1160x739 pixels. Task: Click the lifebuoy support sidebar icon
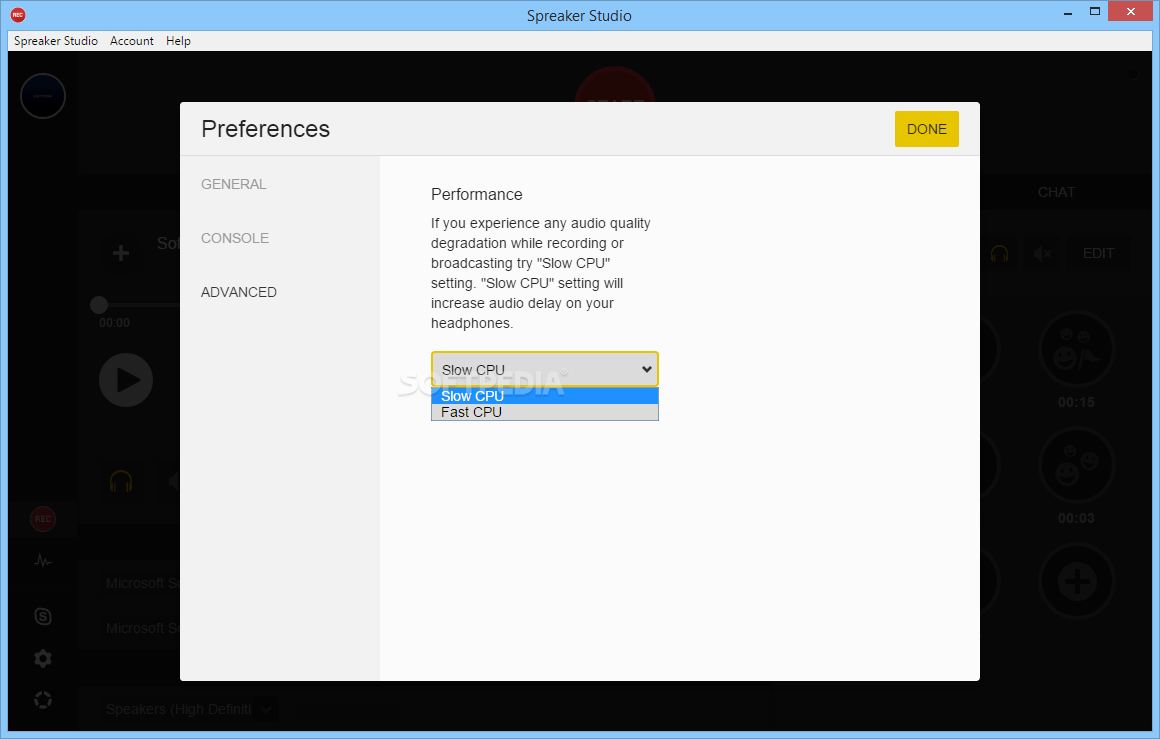pyautogui.click(x=43, y=700)
